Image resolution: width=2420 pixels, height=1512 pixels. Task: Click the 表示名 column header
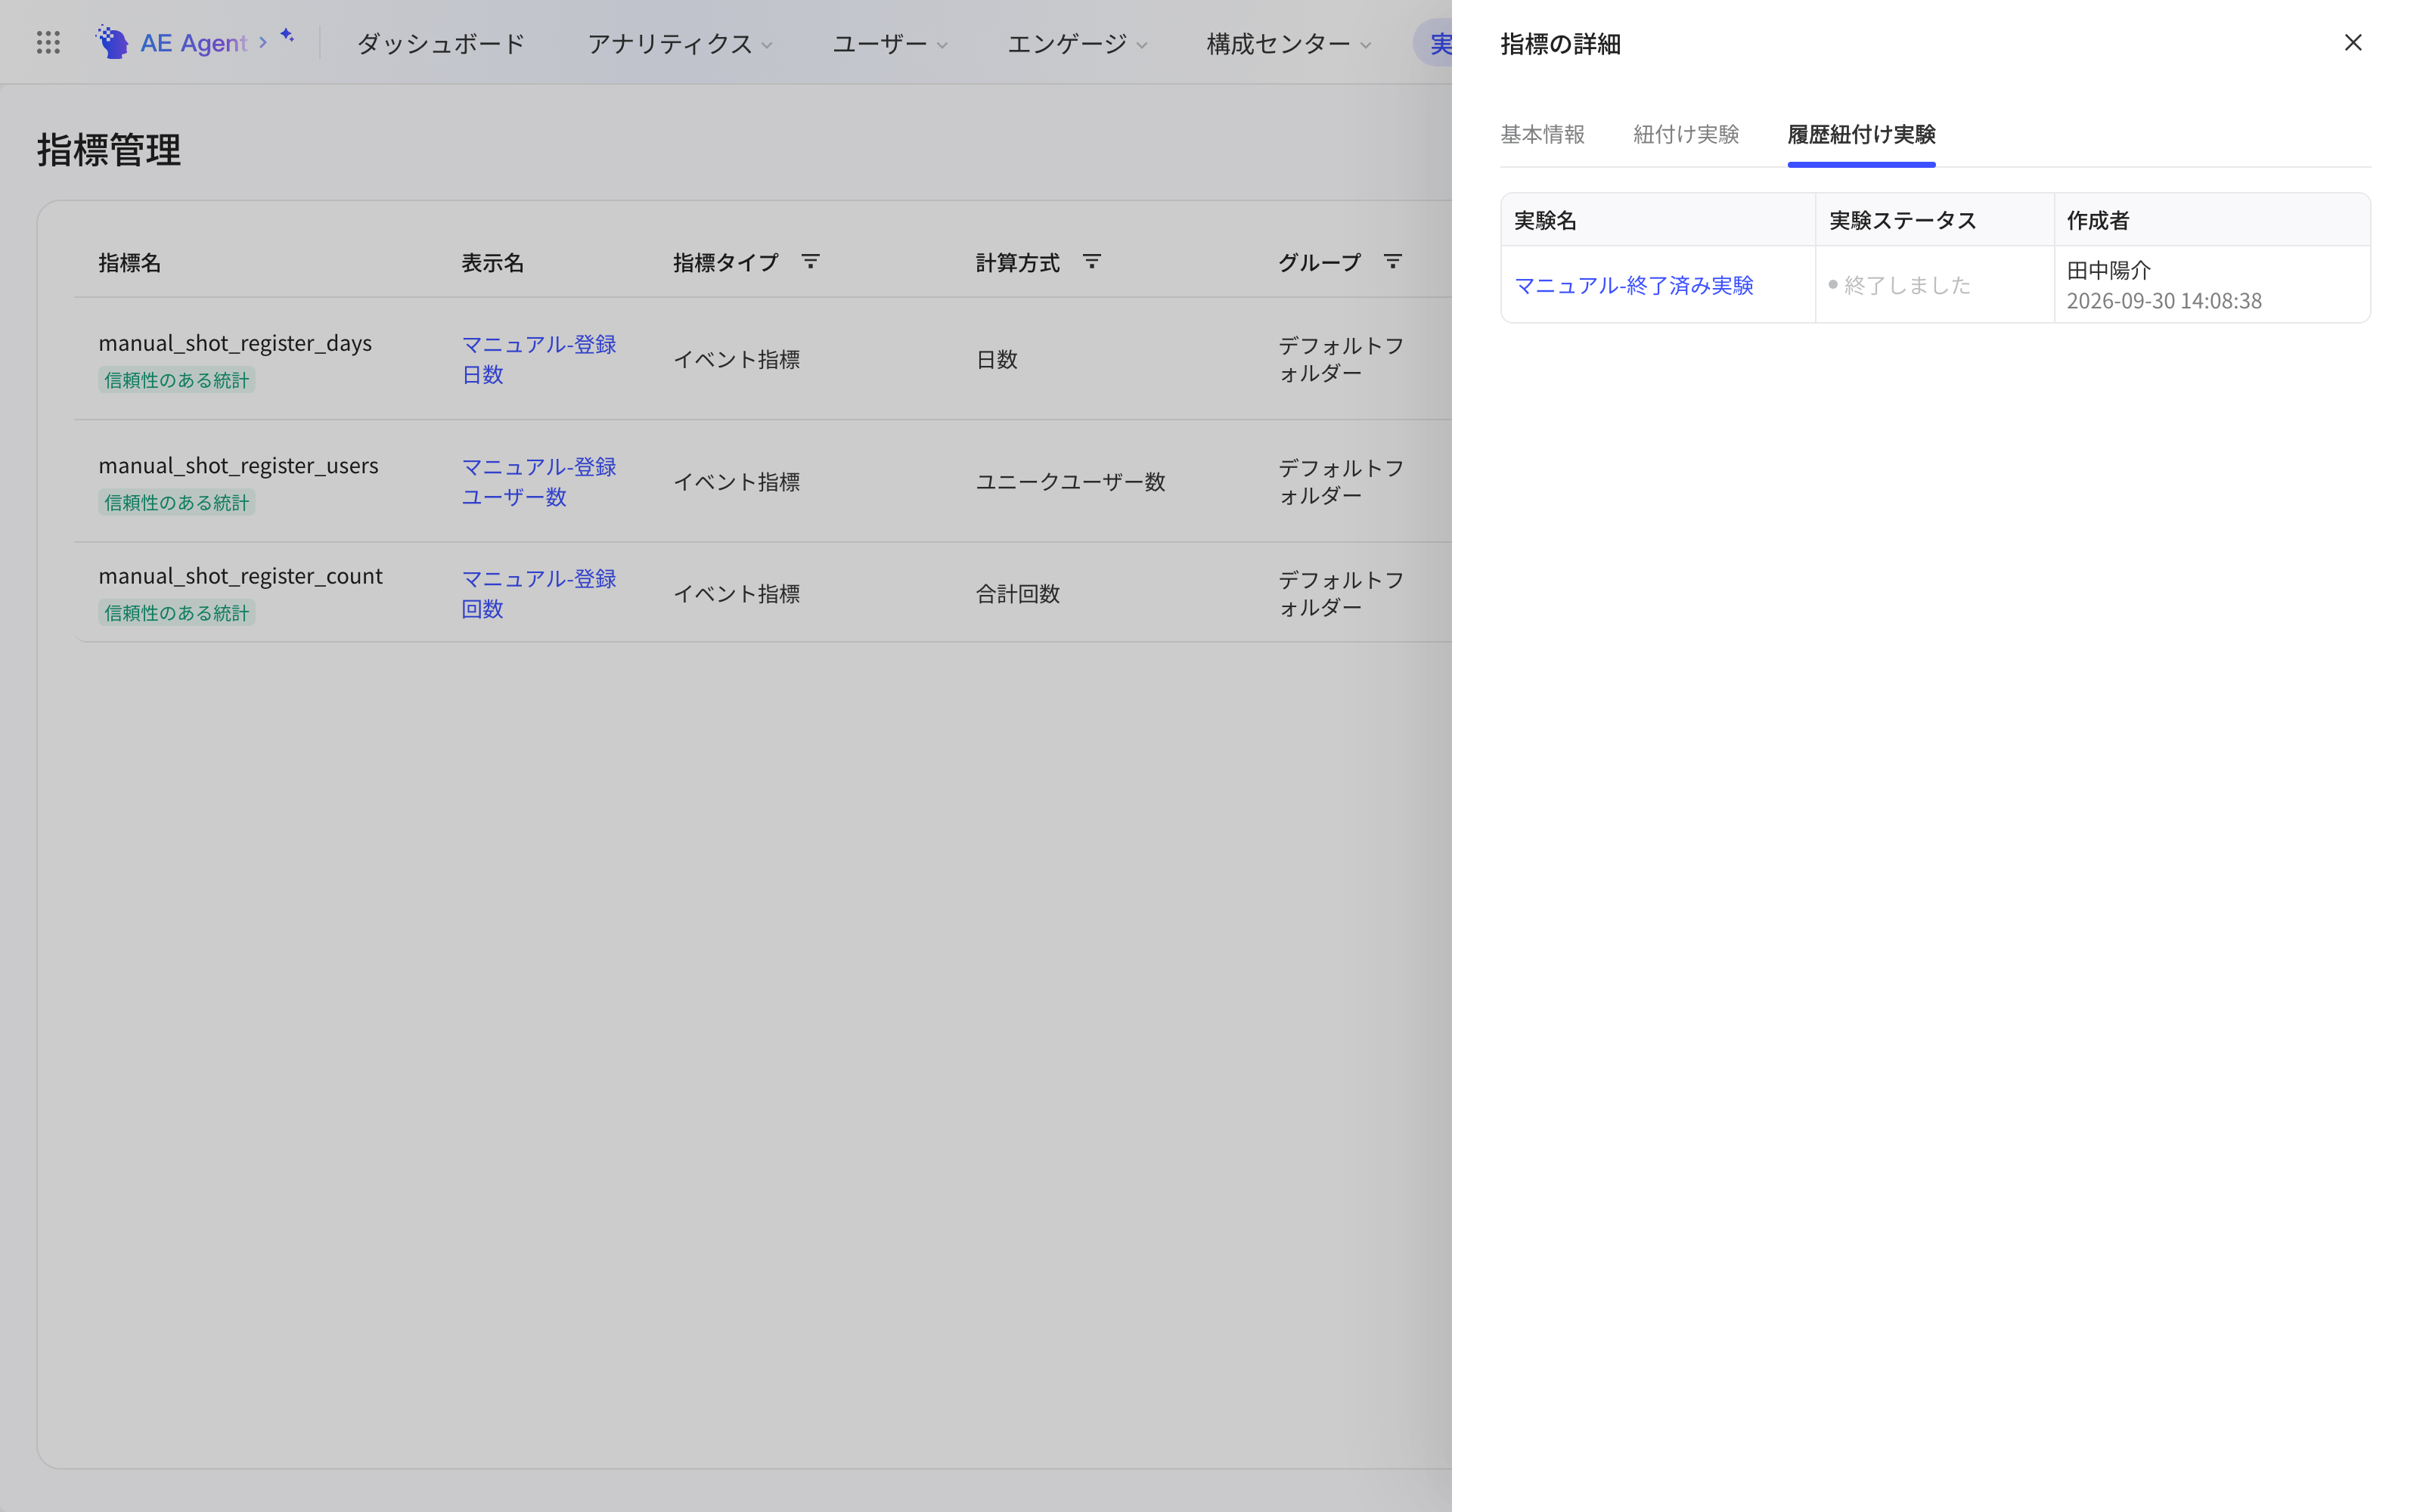[x=493, y=262]
